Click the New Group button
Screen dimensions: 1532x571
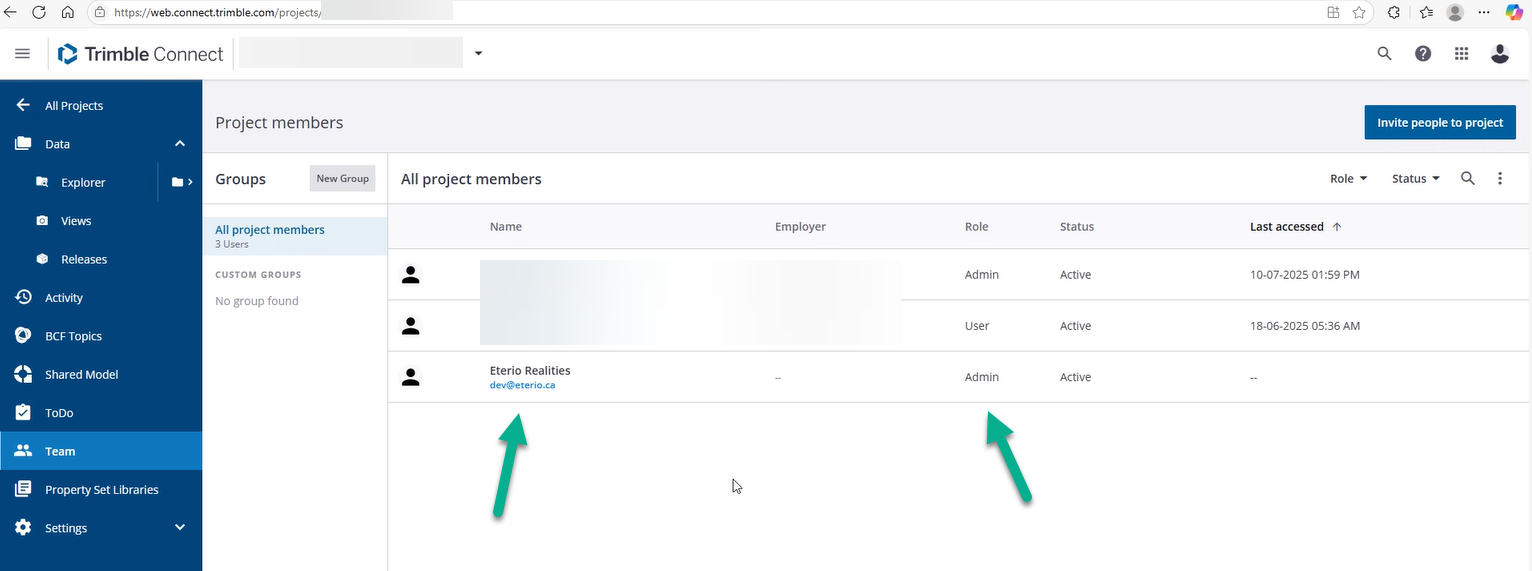[x=342, y=179]
